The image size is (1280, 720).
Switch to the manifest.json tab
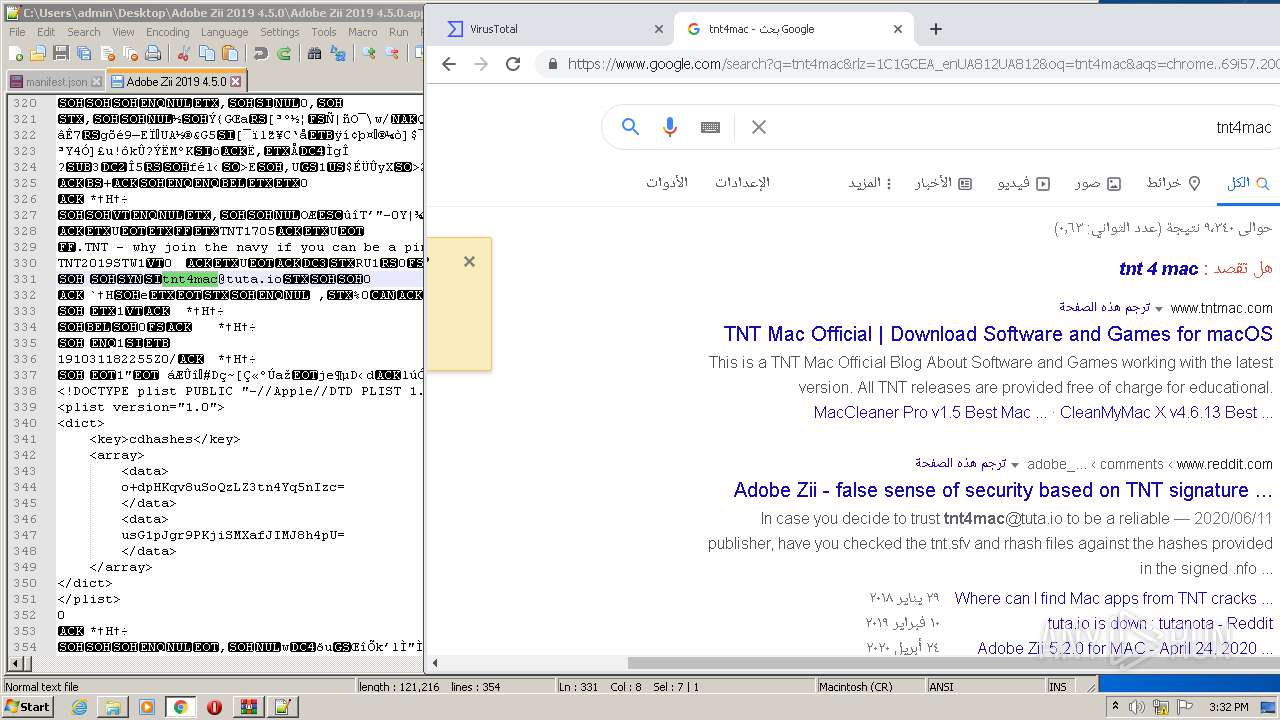(55, 81)
